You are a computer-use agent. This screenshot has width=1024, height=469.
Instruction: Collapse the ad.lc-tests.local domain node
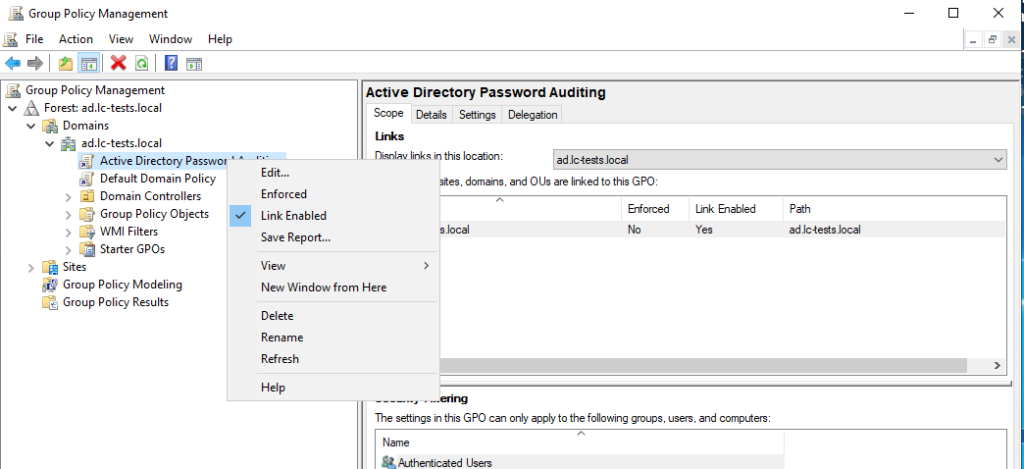[x=50, y=143]
